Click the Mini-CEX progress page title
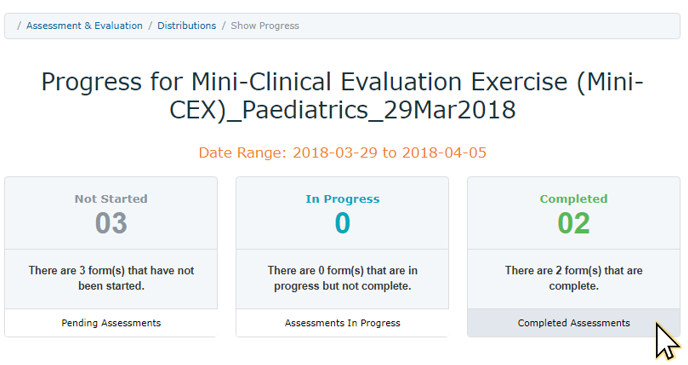This screenshot has height=365, width=688. tap(342, 96)
